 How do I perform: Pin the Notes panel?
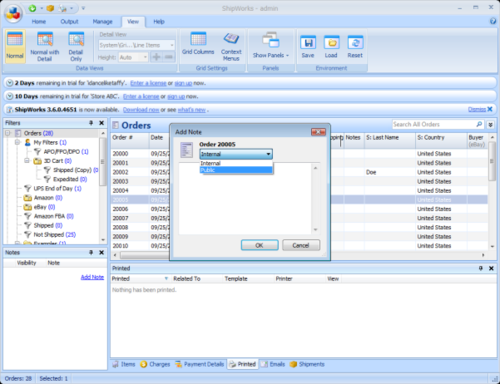pos(91,253)
